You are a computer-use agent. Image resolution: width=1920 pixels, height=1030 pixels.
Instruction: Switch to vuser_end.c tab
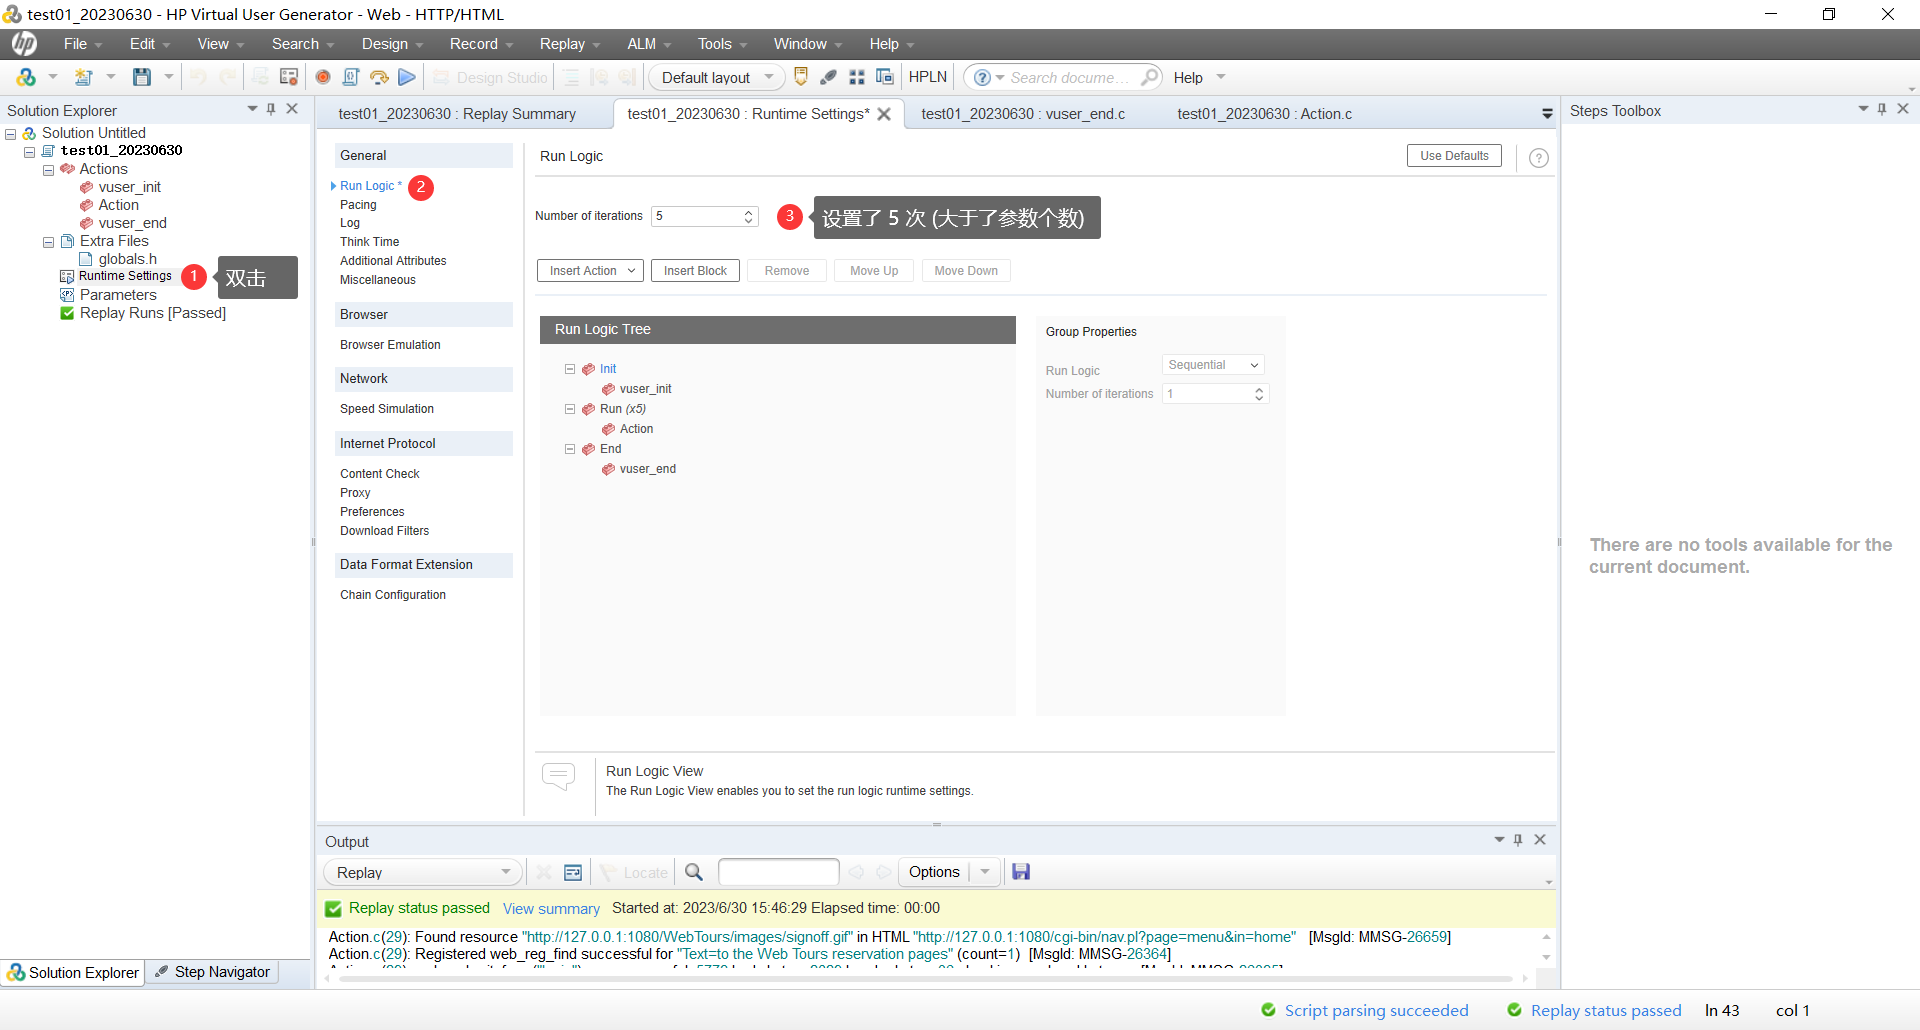tap(1023, 114)
